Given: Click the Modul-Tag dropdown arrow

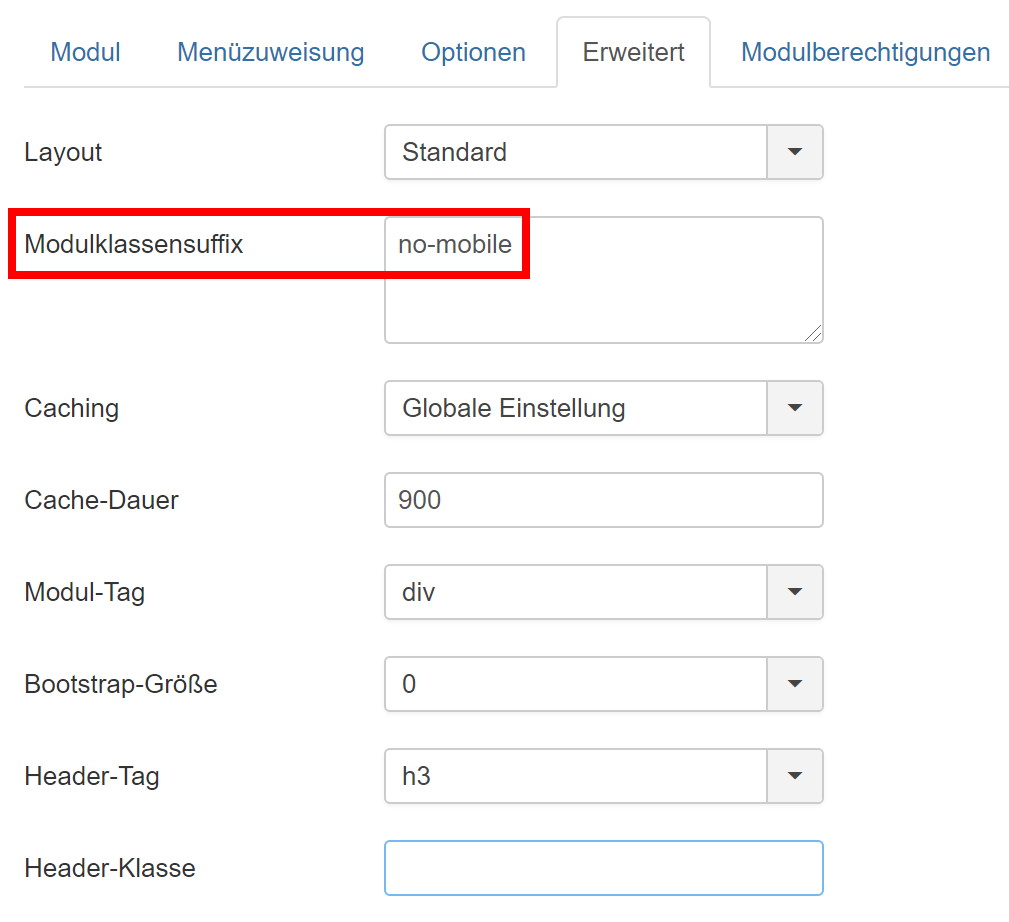Looking at the screenshot, I should (795, 592).
